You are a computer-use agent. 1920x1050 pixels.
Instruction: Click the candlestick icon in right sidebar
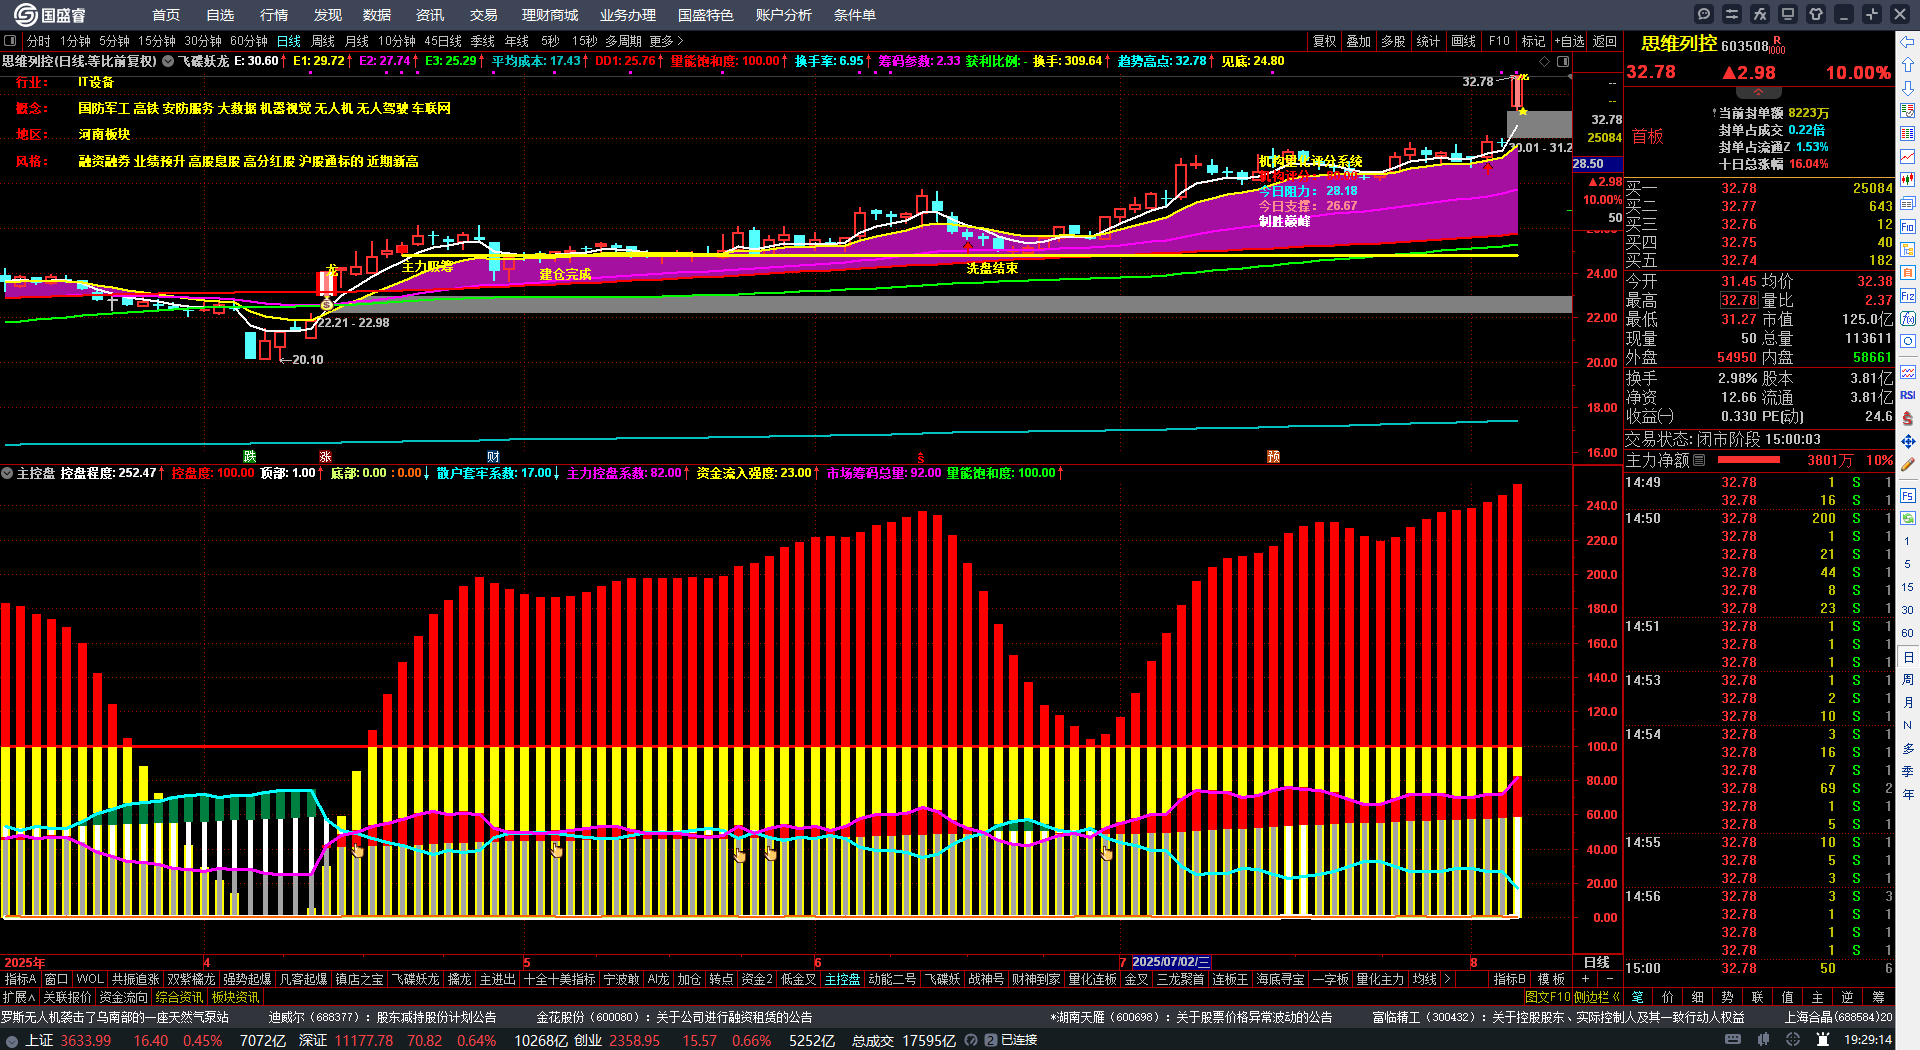point(1908,180)
